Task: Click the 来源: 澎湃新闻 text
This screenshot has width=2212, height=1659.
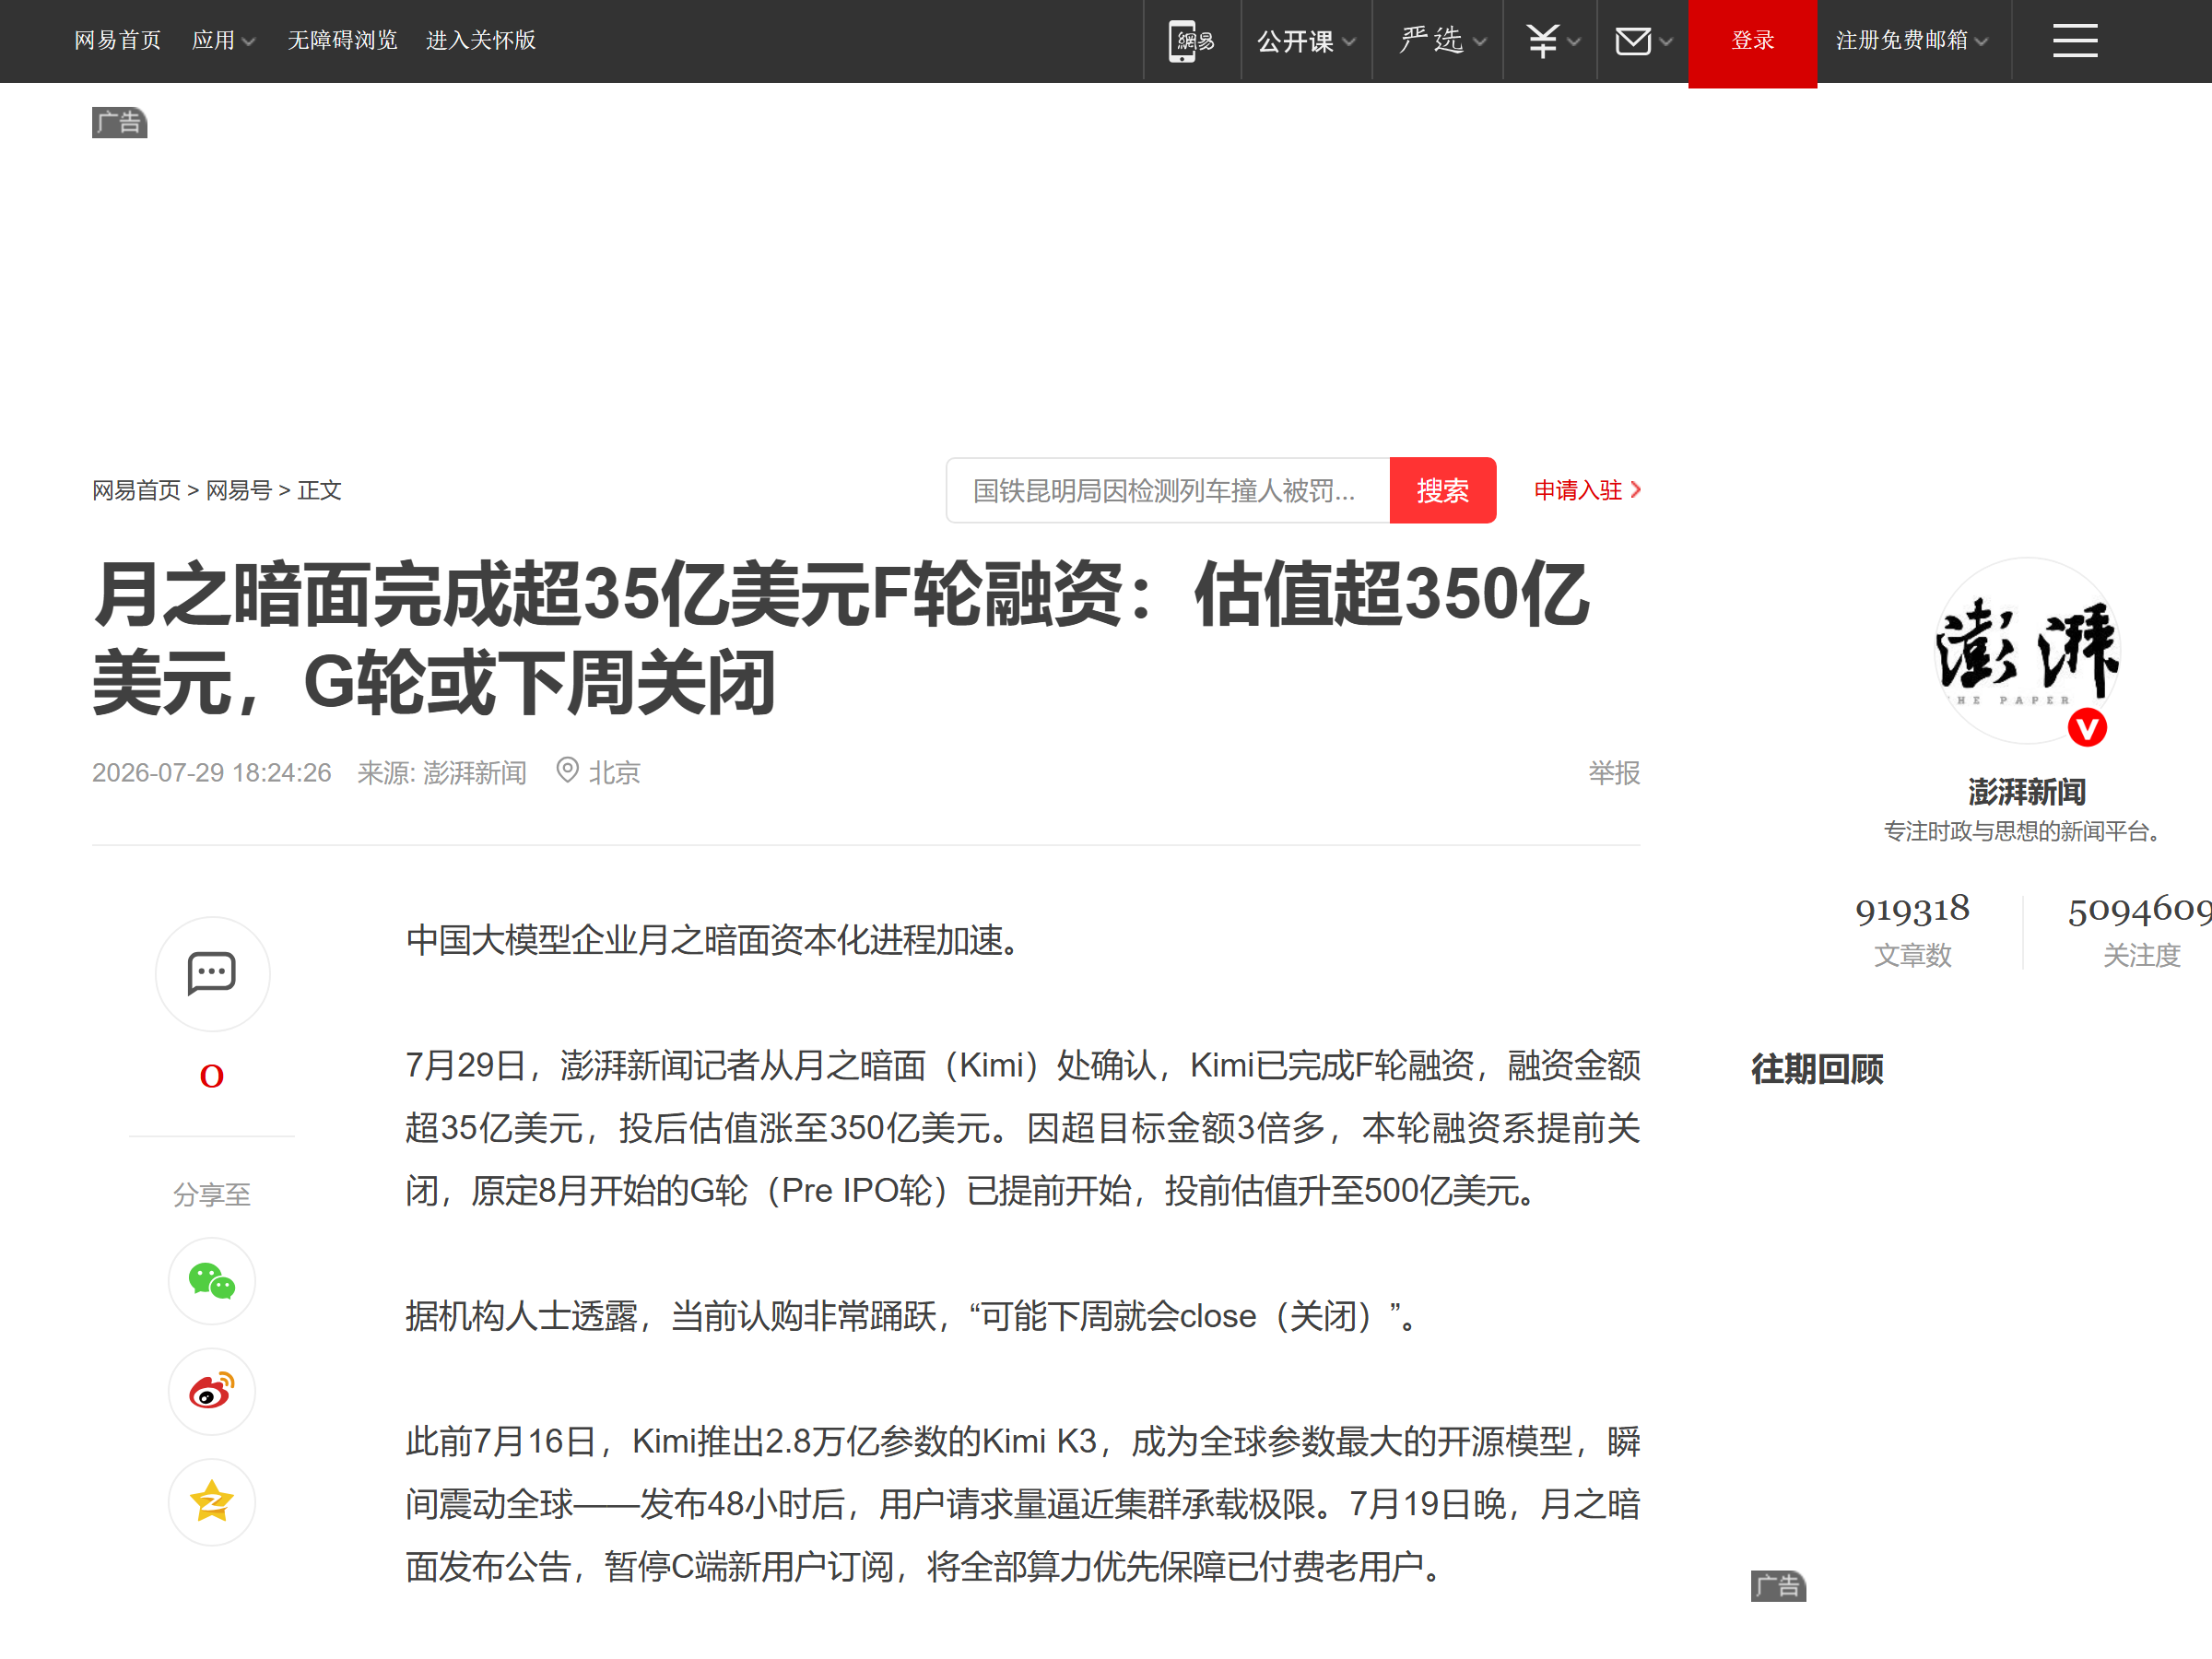Action: [441, 772]
